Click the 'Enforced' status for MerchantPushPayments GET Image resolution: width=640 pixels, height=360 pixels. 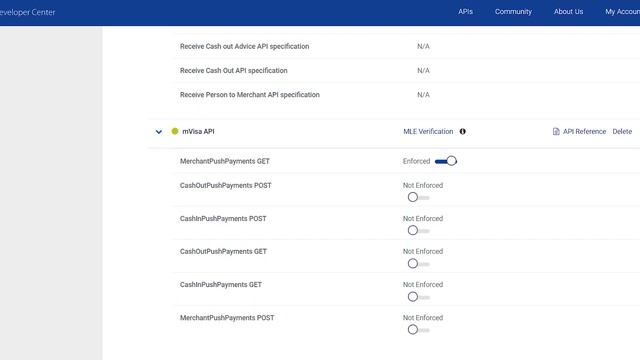[x=416, y=161]
